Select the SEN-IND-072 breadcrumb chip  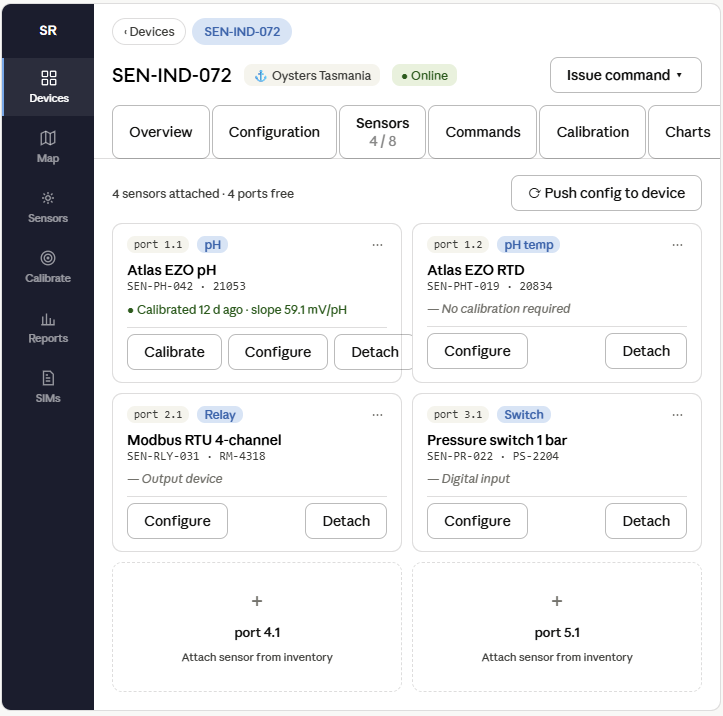pos(242,32)
